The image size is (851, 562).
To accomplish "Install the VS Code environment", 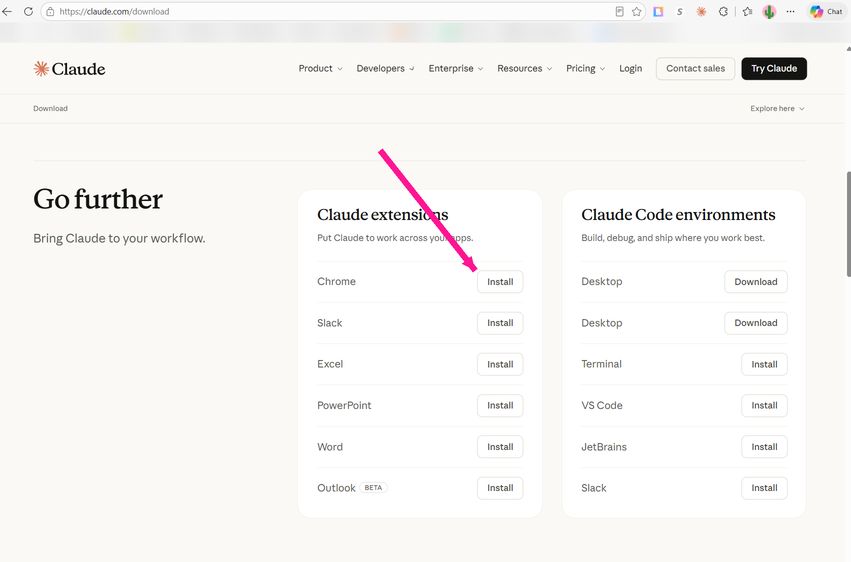I will (x=764, y=405).
